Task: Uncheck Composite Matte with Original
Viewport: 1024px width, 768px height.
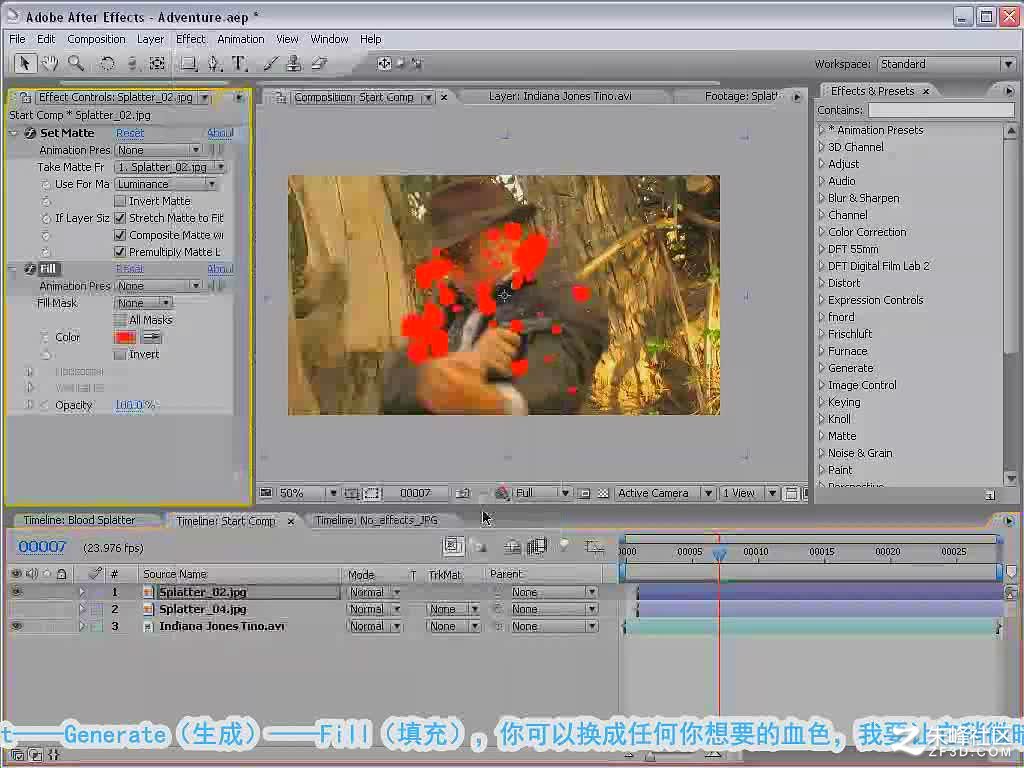Action: pyautogui.click(x=120, y=235)
